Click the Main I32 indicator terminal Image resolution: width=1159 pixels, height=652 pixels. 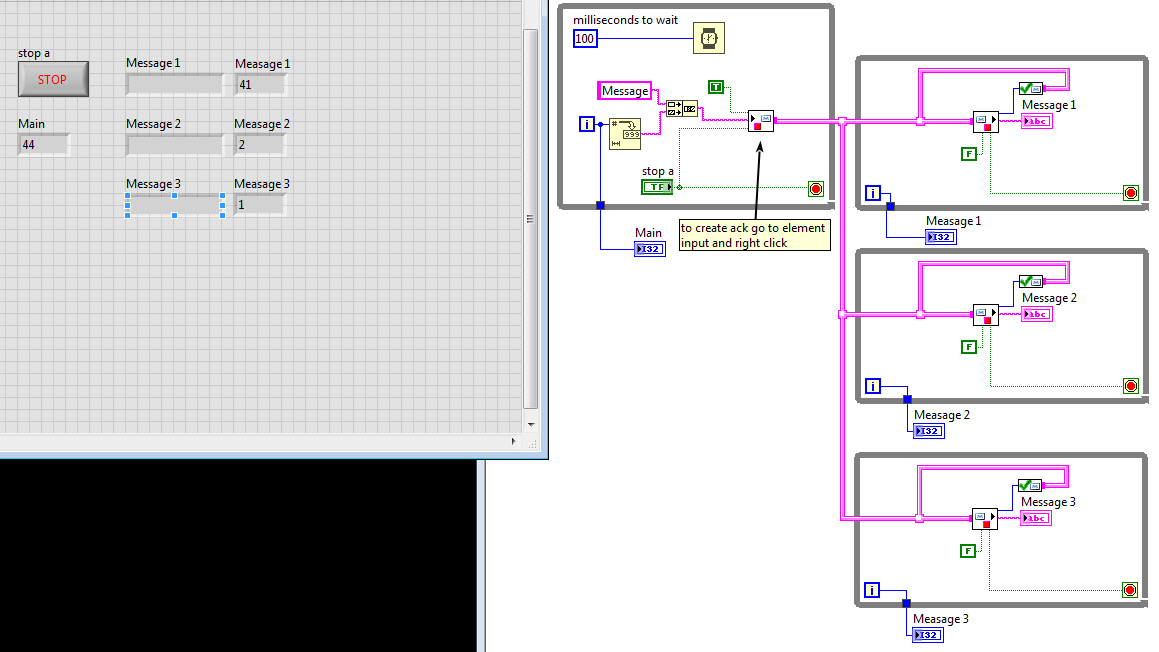click(649, 248)
